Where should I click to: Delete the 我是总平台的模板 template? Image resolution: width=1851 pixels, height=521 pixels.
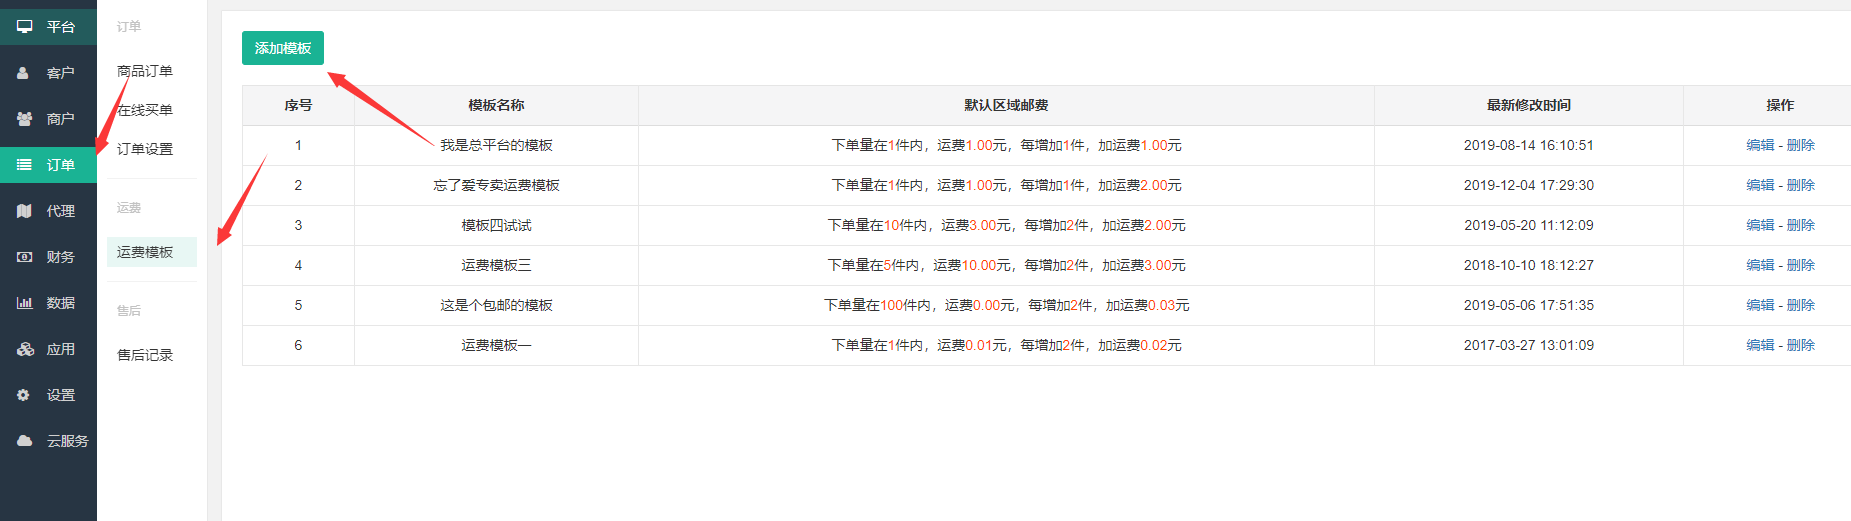tap(1801, 145)
